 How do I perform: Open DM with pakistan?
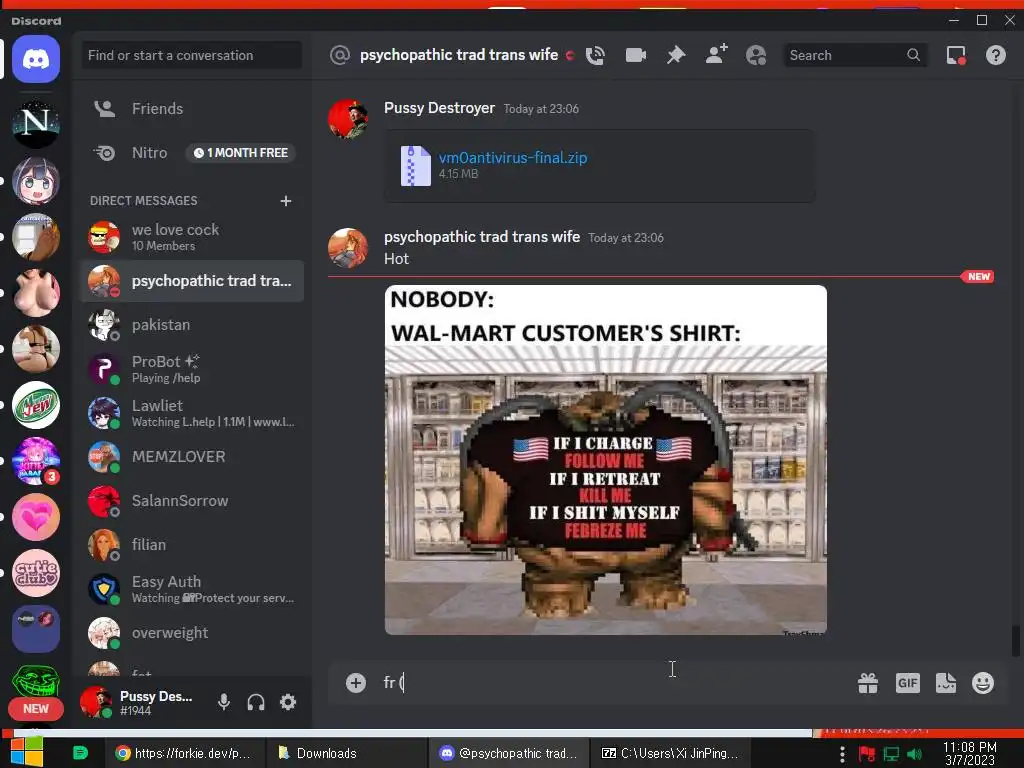[x=192, y=325]
